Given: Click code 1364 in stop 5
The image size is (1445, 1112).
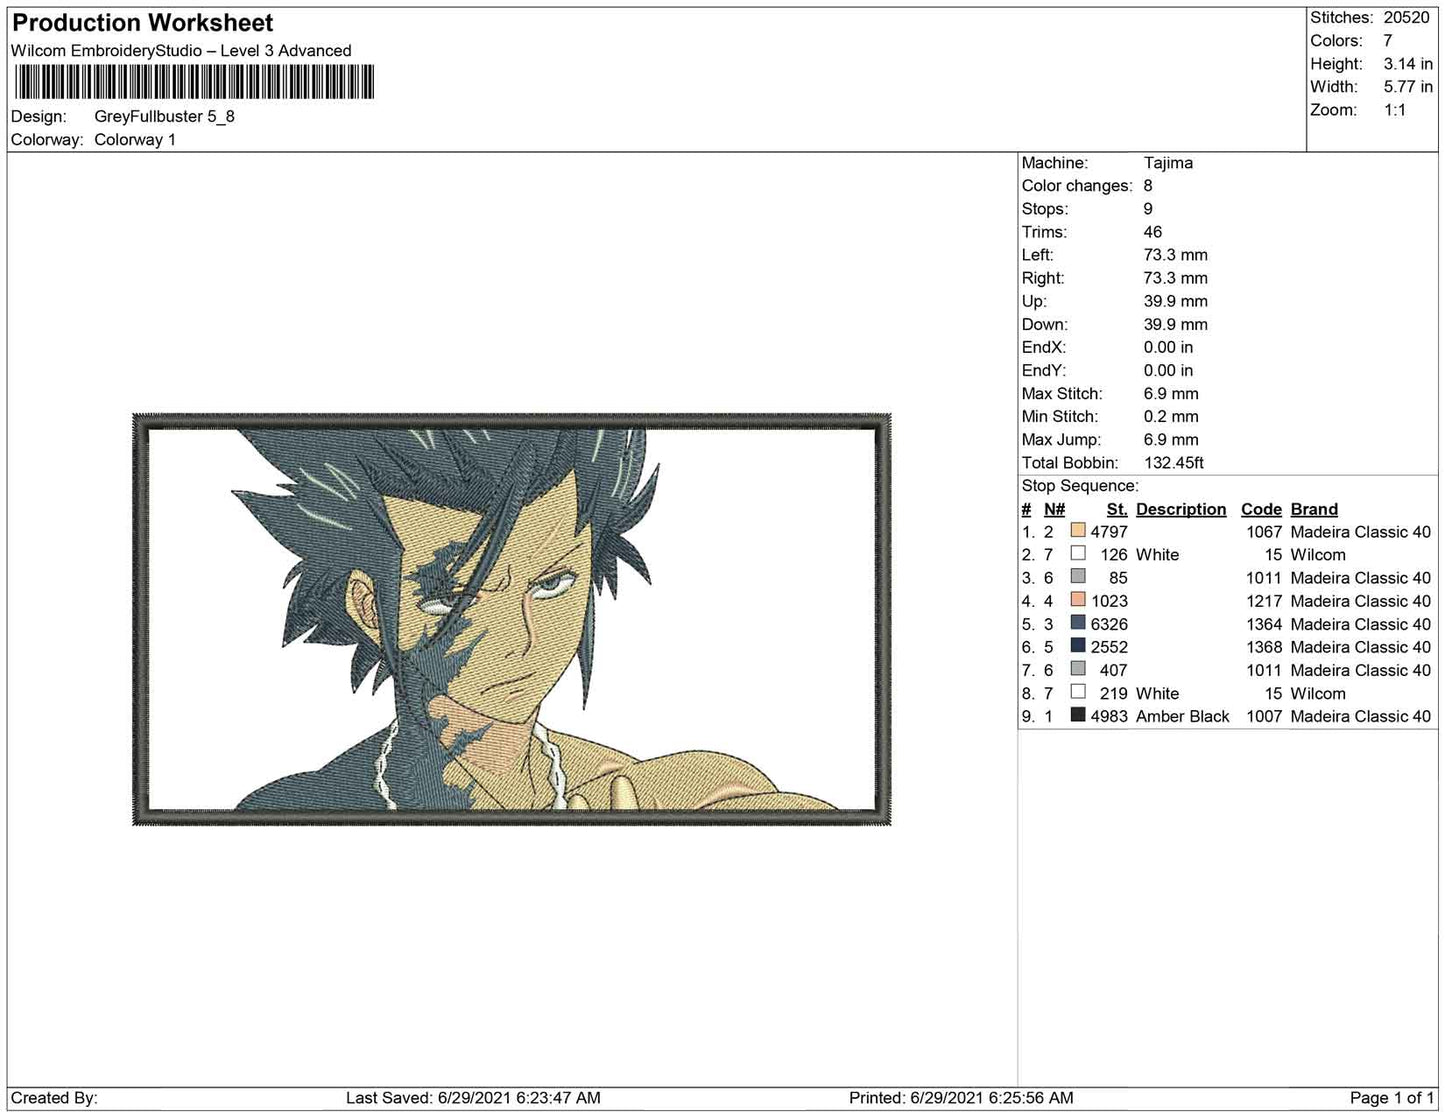Looking at the screenshot, I should tap(1264, 625).
